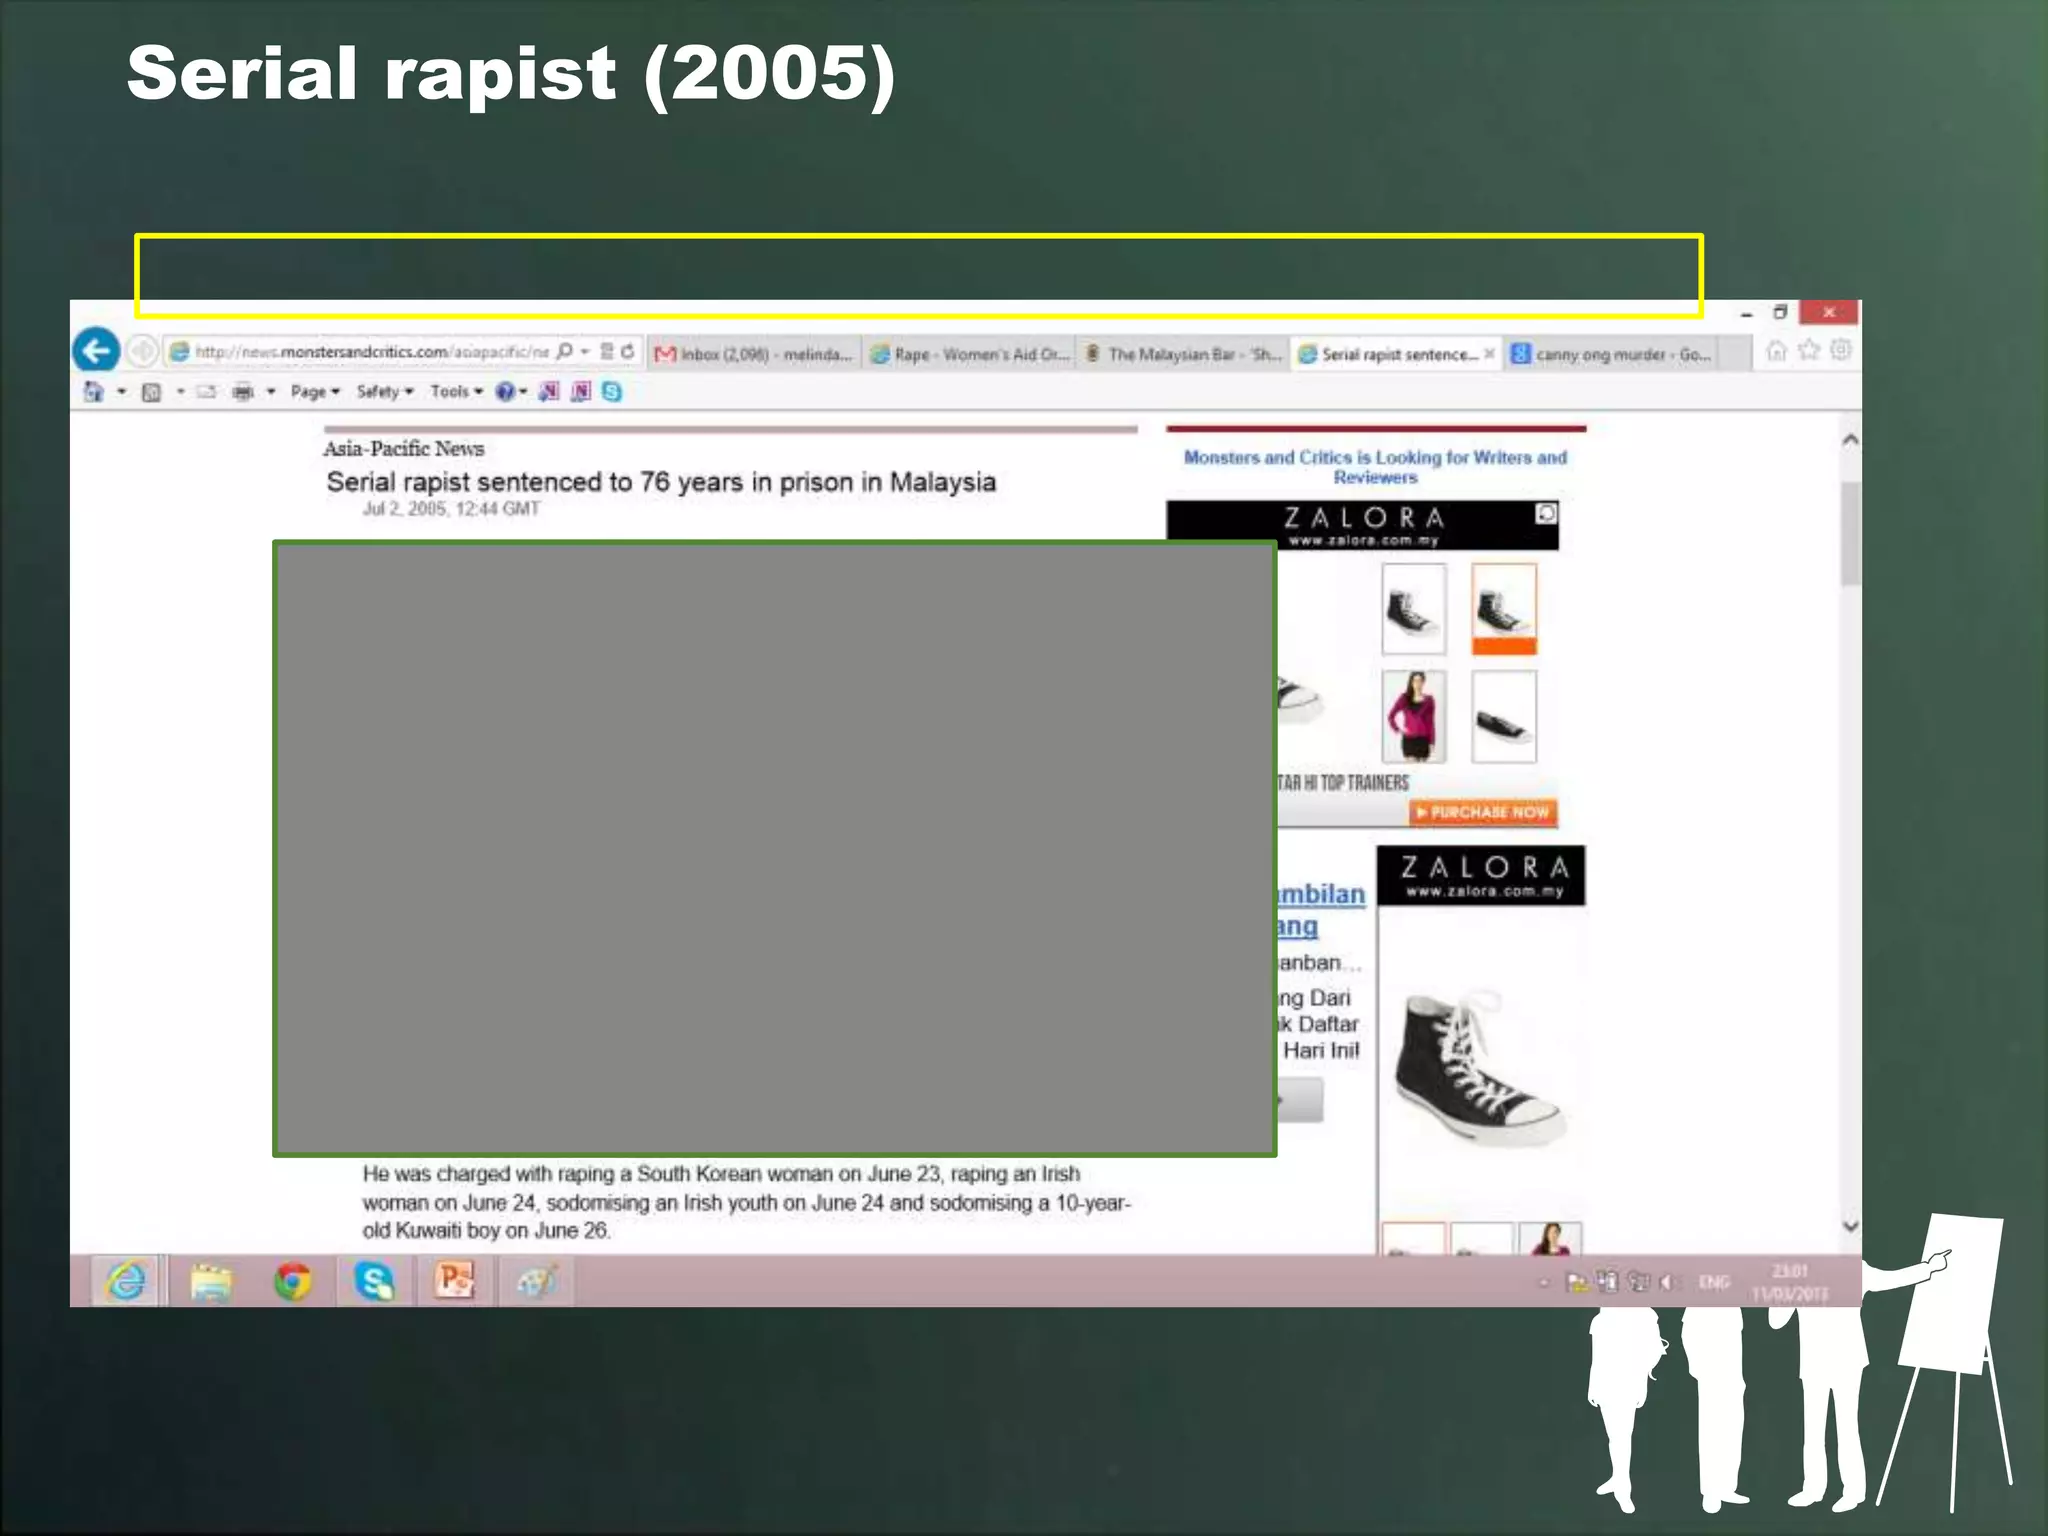Toggle the Compatibility View icon in address bar
Screen dimensions: 2048x1536
(606, 351)
